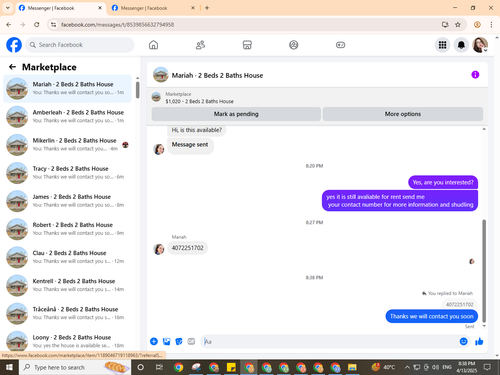
Task: Open Task View on the taskbar
Action: coord(159,367)
